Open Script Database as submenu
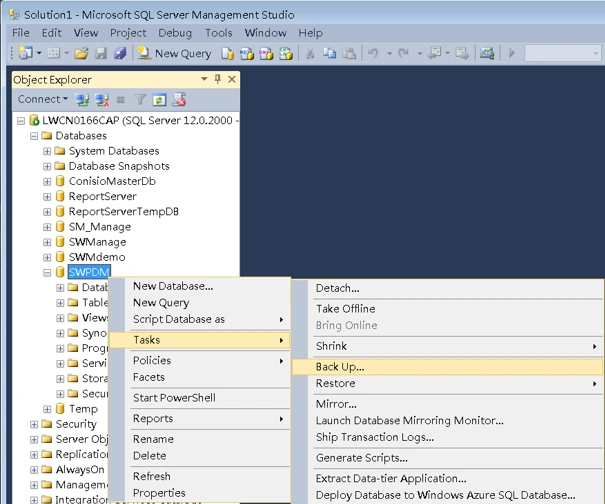 [199, 320]
